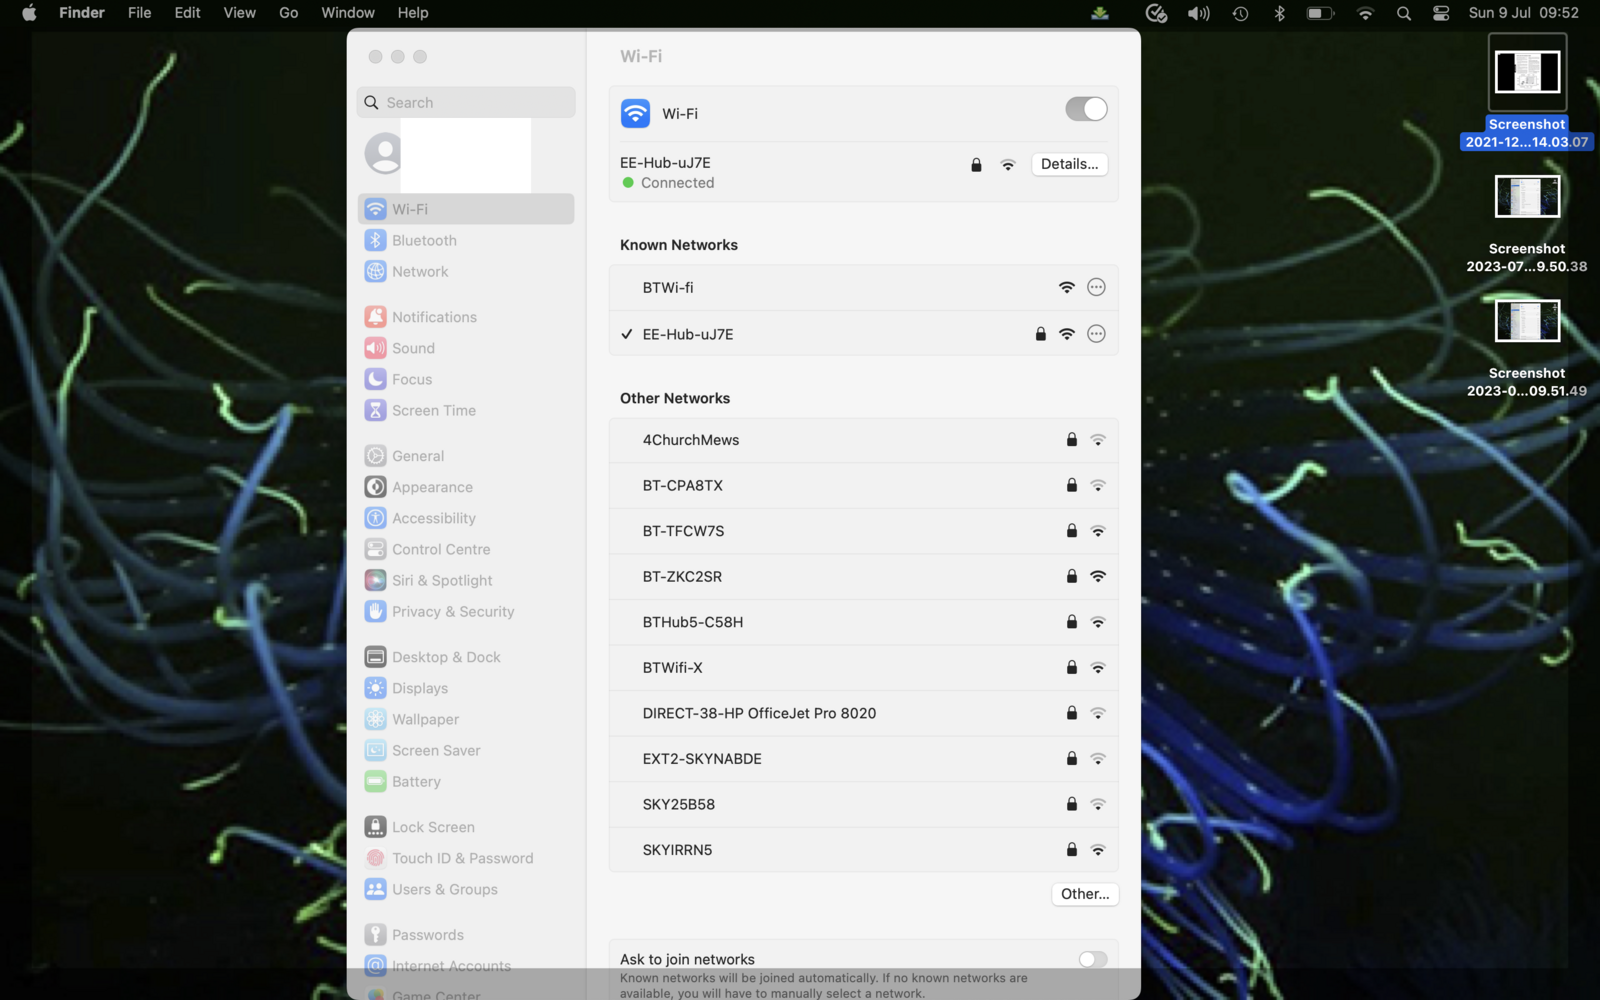Open Network settings from the sidebar

tap(419, 271)
